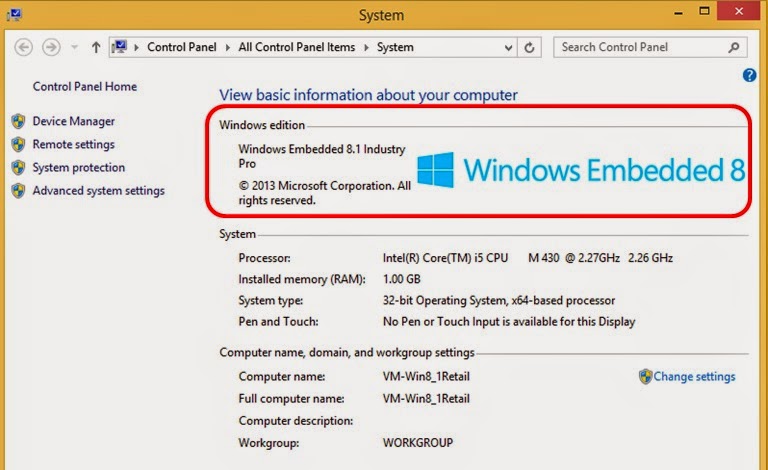
Task: Close the System window
Action: (739, 11)
